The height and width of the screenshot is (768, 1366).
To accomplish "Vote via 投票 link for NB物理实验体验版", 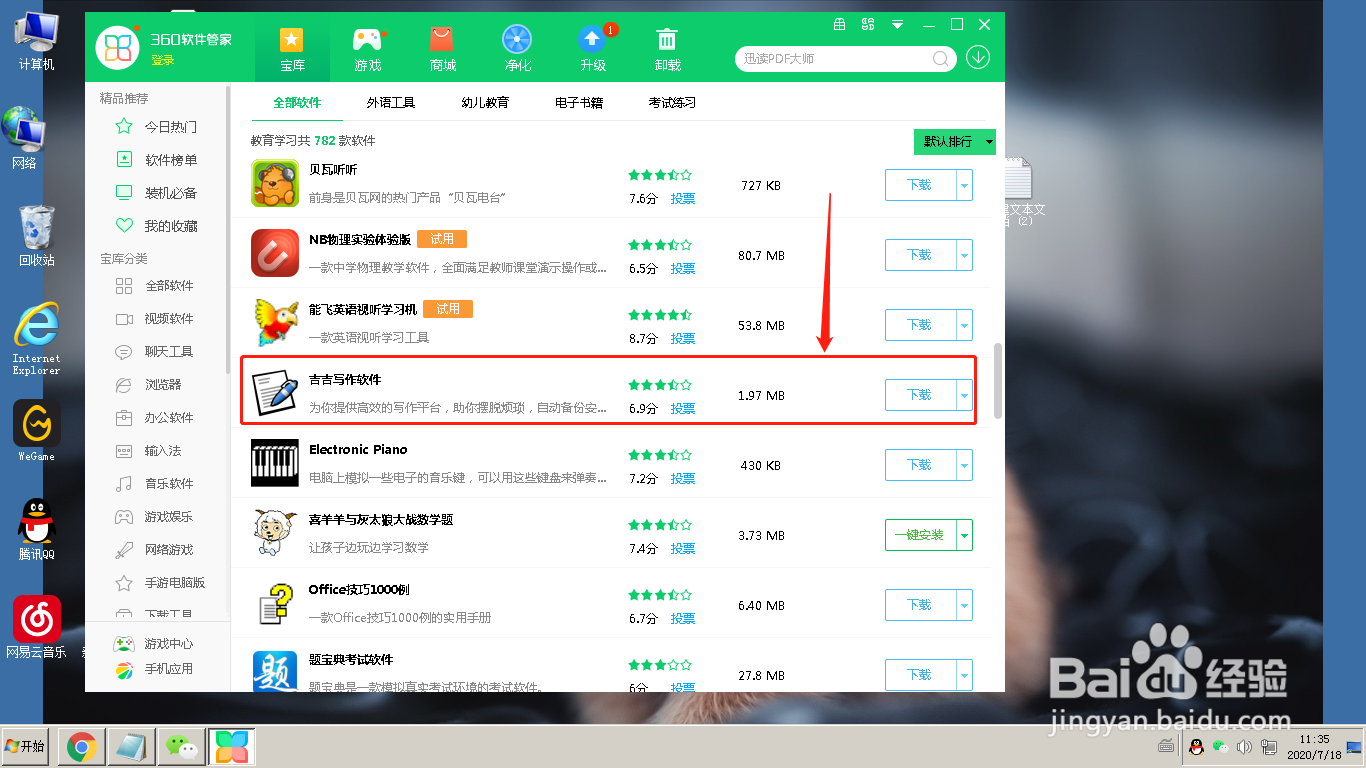I will tap(683, 269).
